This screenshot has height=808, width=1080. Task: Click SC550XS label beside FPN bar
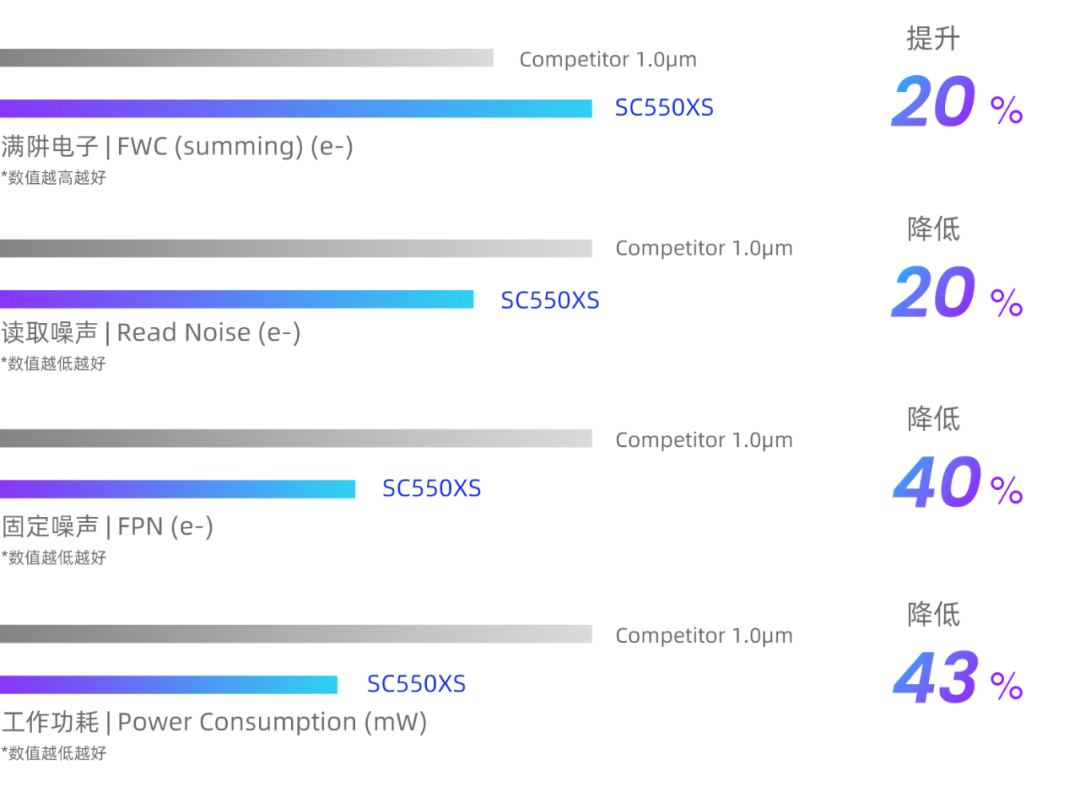tap(432, 488)
